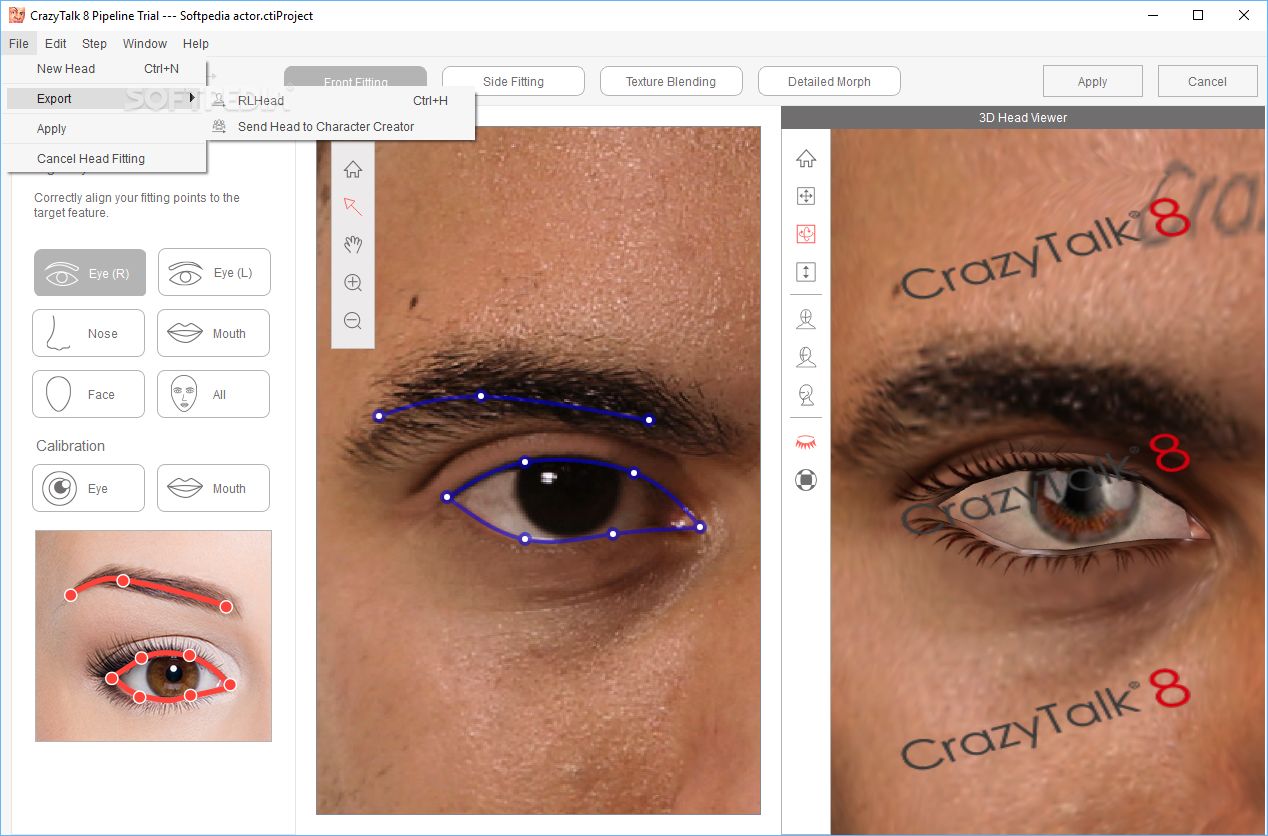Click the Home icon in the fitting toolbar

[353, 169]
